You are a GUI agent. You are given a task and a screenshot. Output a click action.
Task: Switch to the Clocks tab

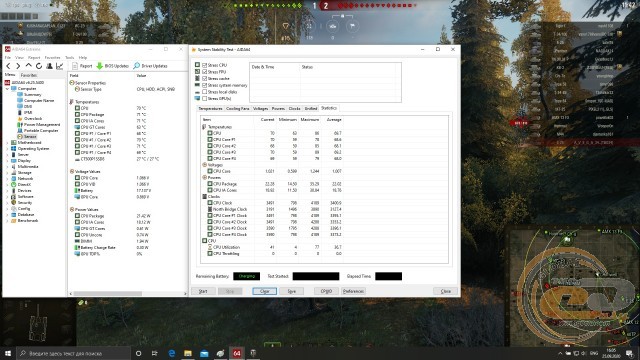tap(294, 109)
